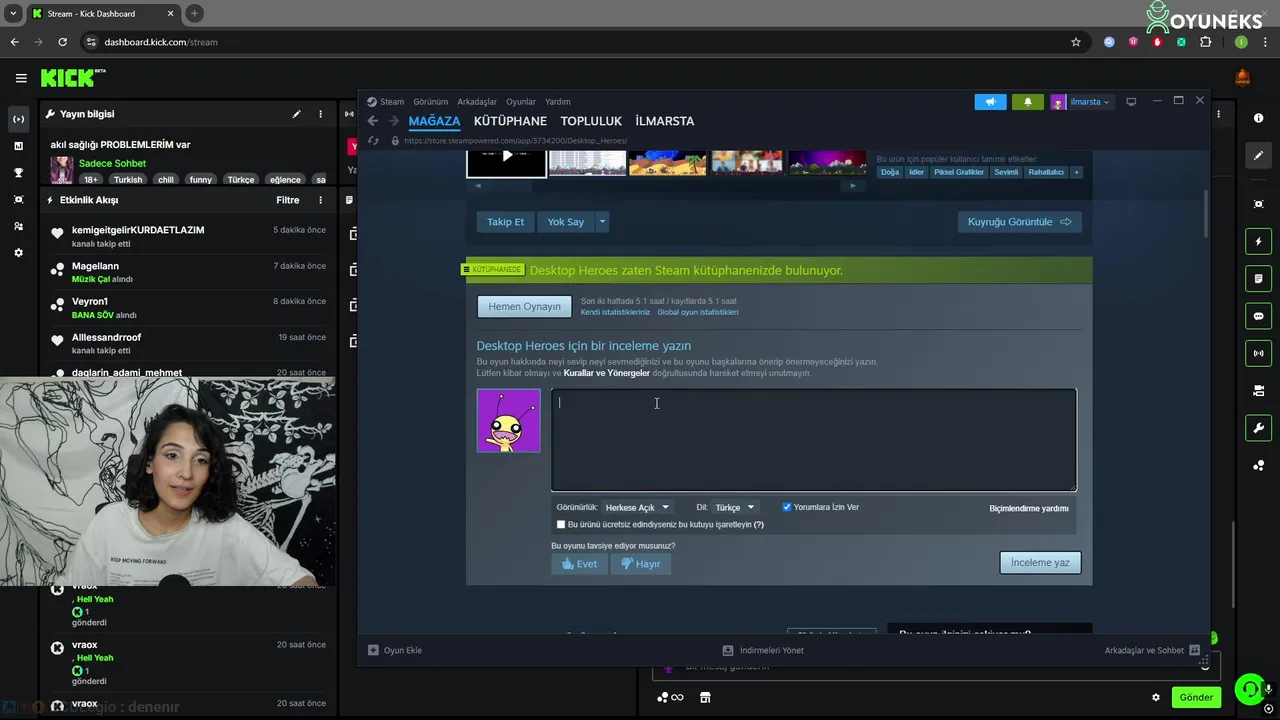Open the Kick hamburger menu
Image resolution: width=1280 pixels, height=720 pixels.
[x=21, y=78]
